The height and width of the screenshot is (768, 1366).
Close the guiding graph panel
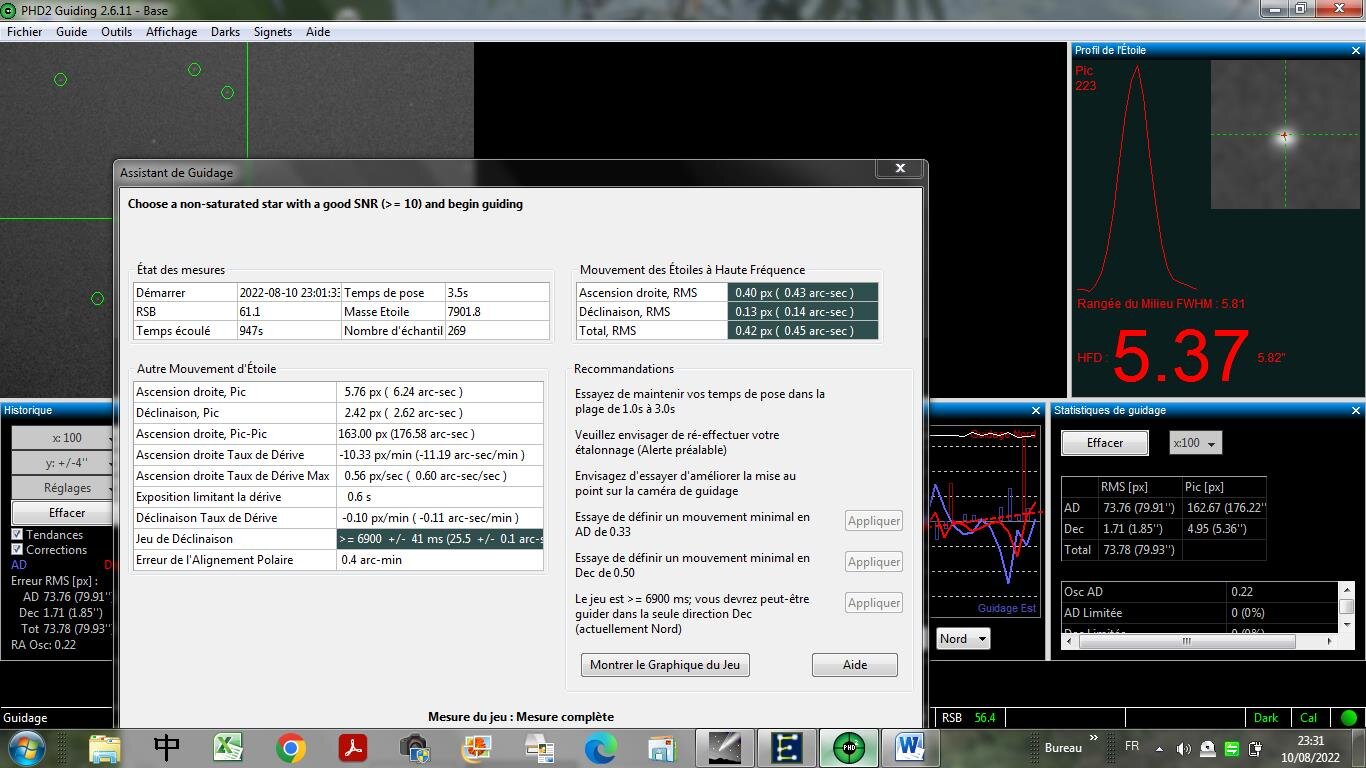pyautogui.click(x=1036, y=410)
